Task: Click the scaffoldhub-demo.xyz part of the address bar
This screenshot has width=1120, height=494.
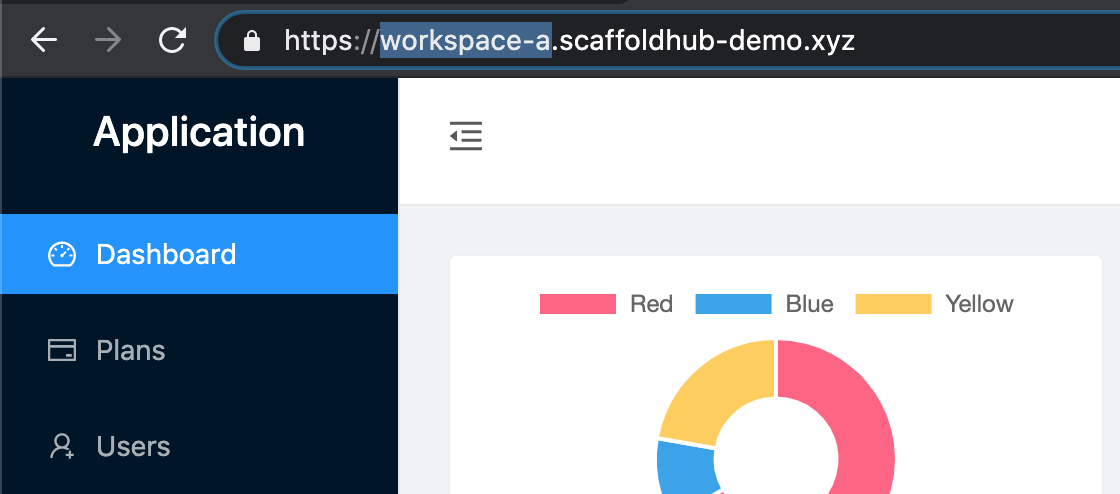Action: click(705, 40)
